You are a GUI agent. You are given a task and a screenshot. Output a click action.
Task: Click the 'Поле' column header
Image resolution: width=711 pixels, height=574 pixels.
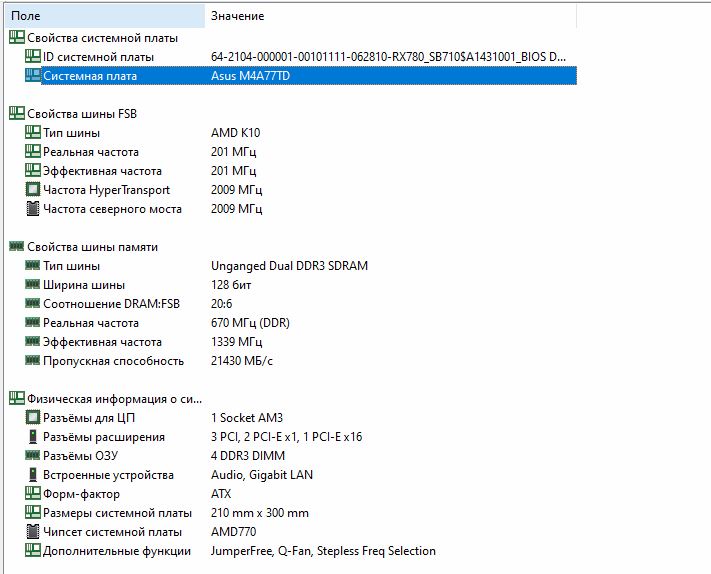tap(105, 16)
